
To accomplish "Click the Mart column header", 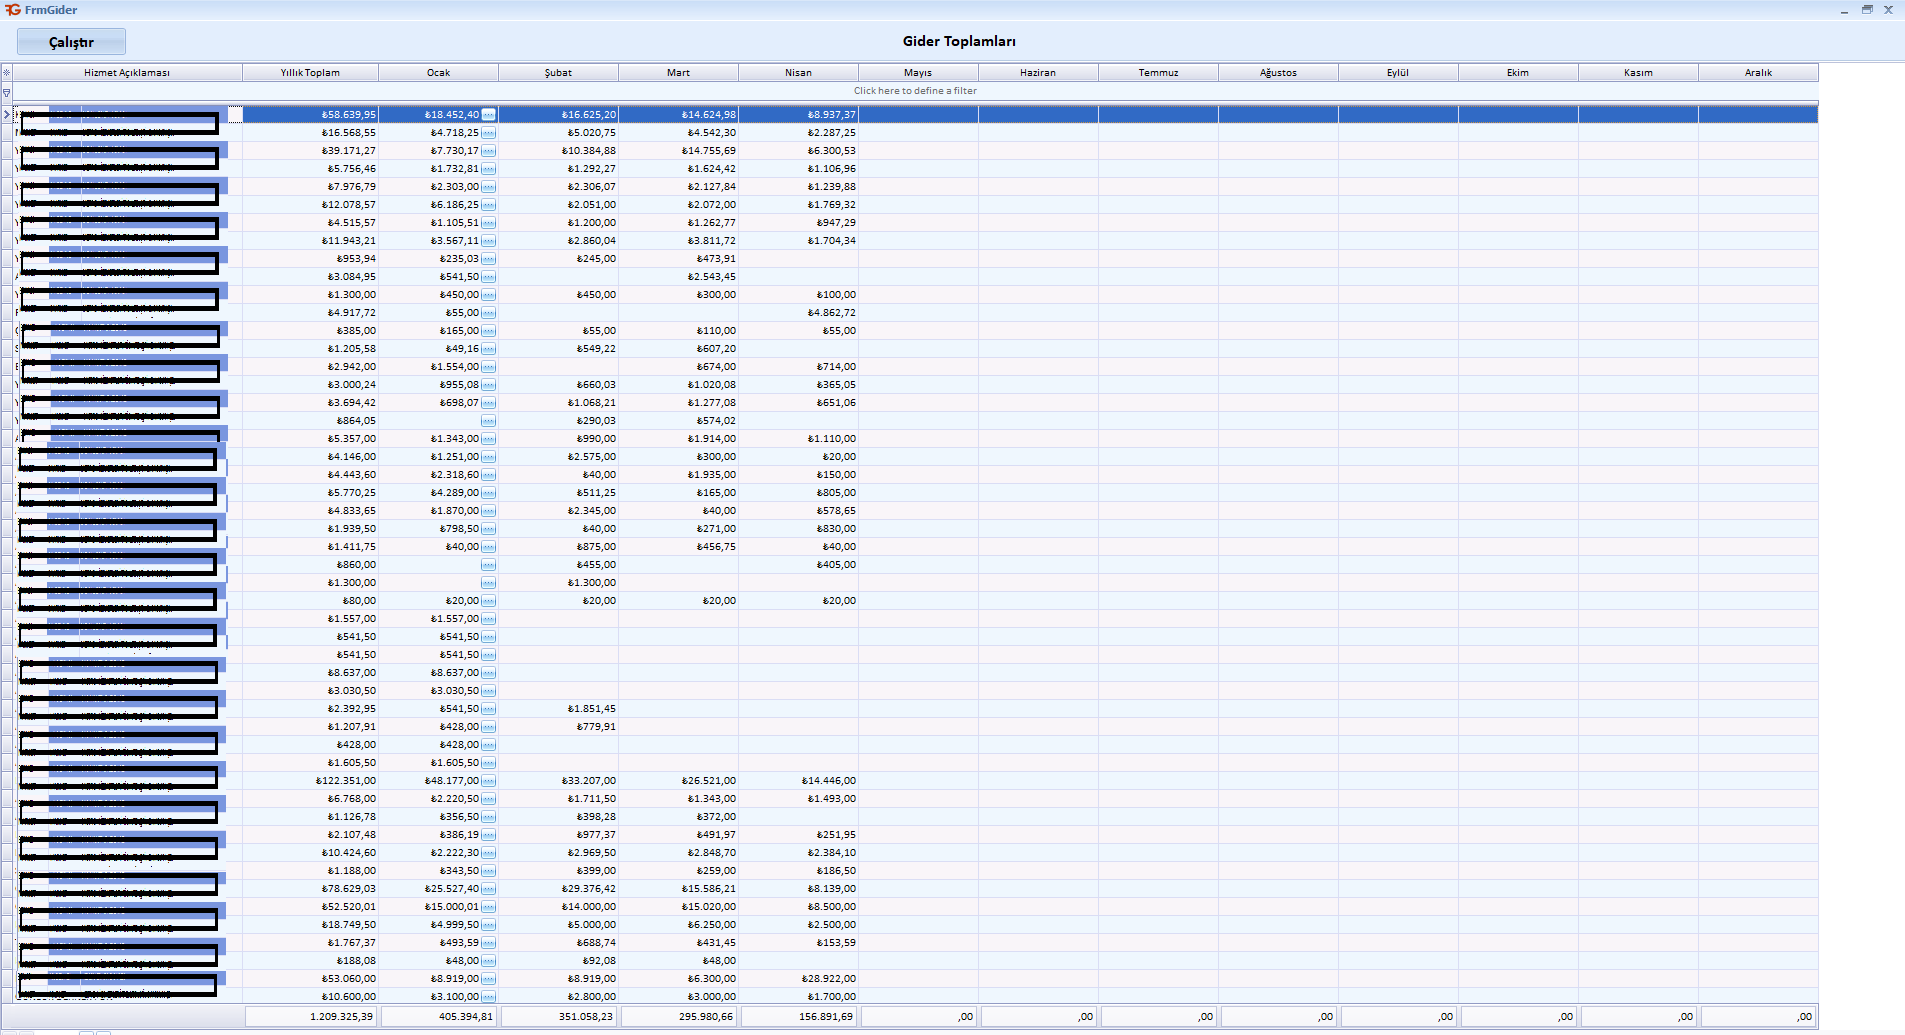I will tap(678, 72).
